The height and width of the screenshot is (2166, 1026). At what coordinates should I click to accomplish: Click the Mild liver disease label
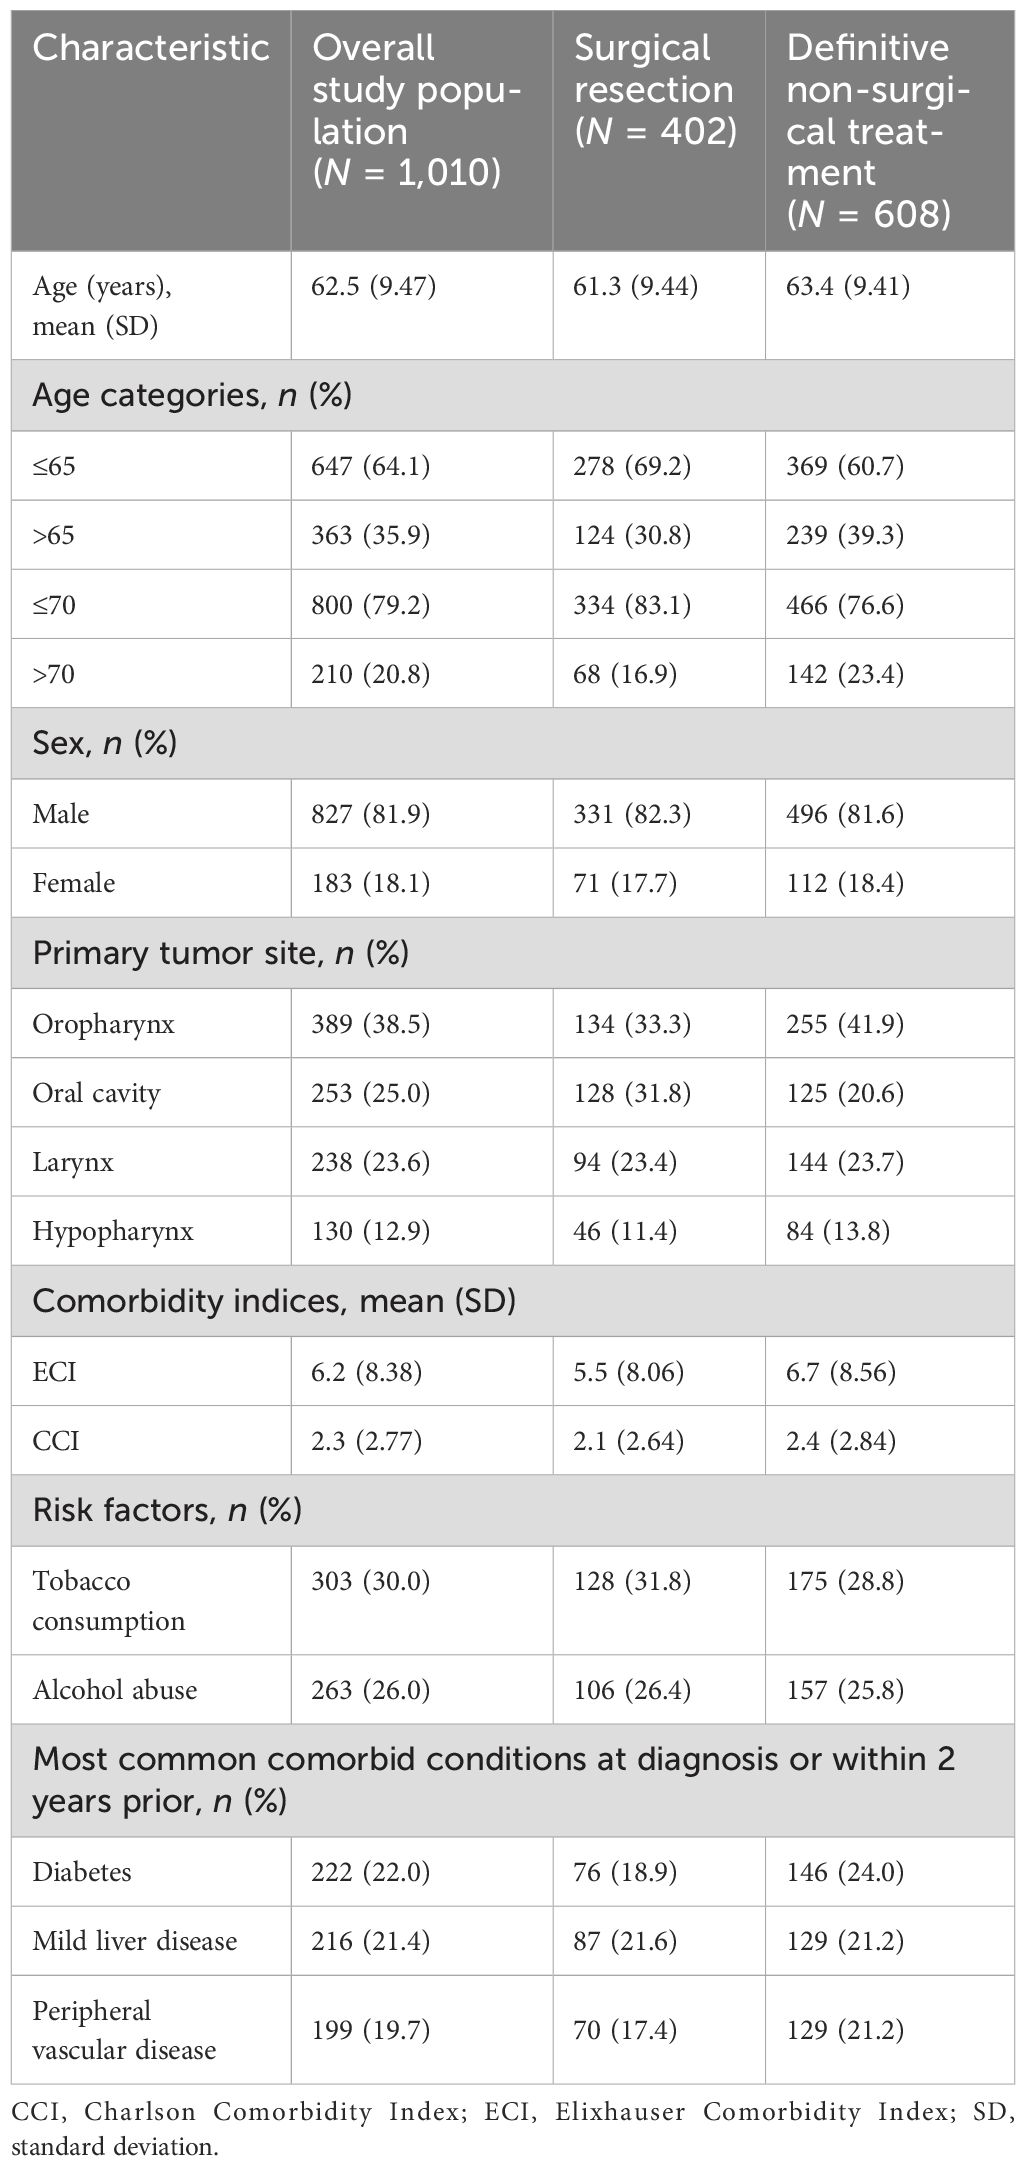point(135,1941)
